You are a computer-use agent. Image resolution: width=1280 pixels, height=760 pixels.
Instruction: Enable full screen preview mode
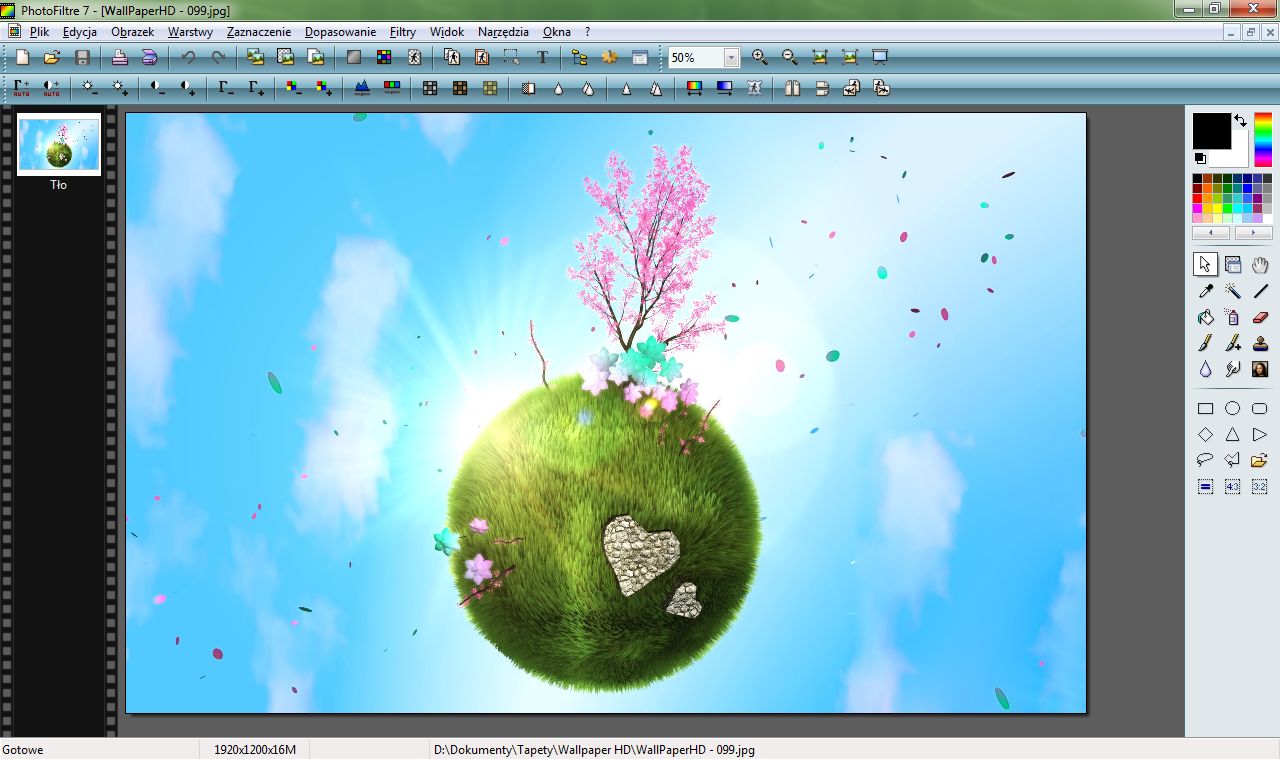tap(879, 57)
